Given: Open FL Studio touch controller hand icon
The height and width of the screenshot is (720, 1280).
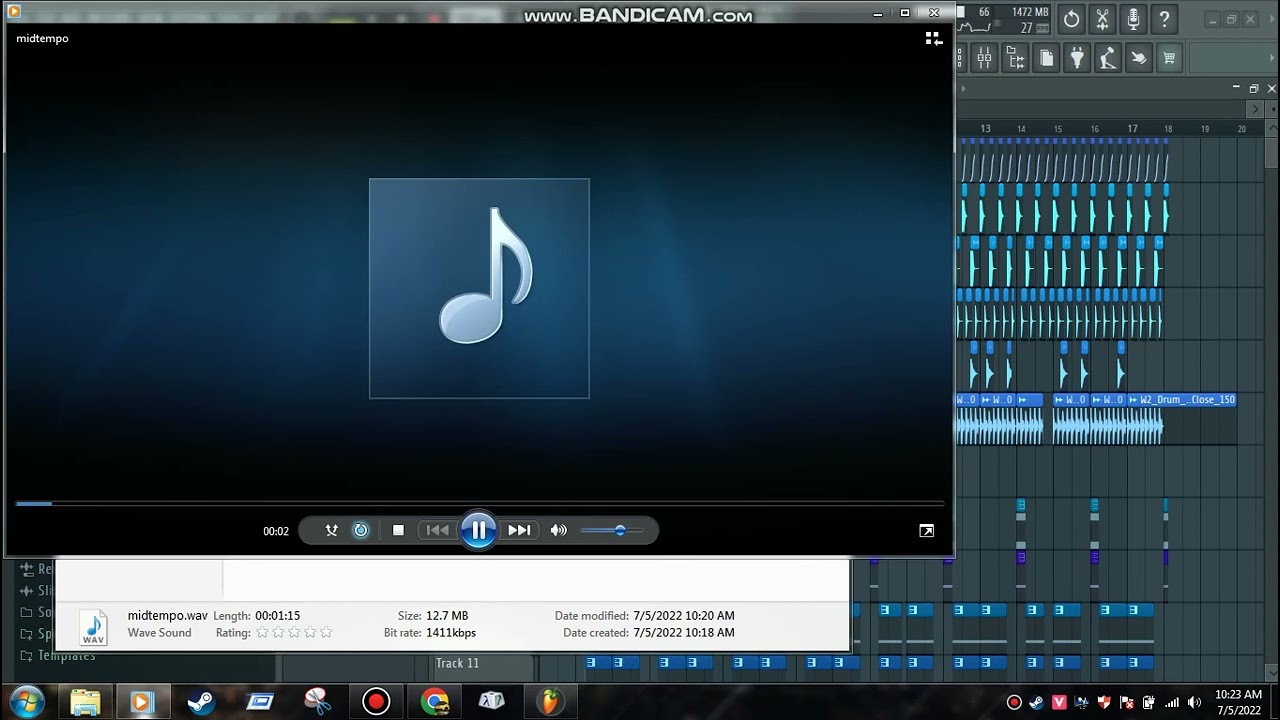Looking at the screenshot, I should tap(1139, 58).
